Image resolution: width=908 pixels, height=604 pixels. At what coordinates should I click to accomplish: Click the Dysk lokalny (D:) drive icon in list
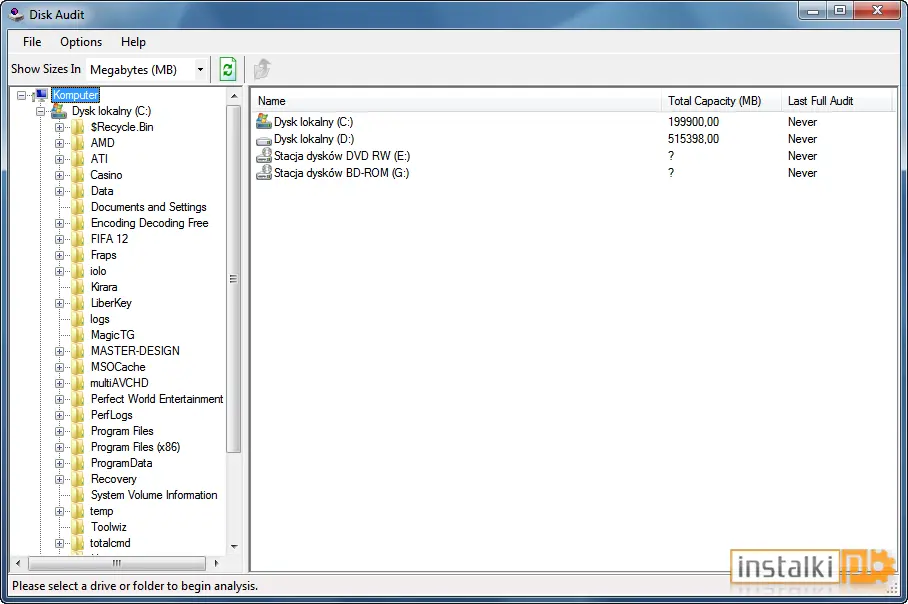click(264, 140)
